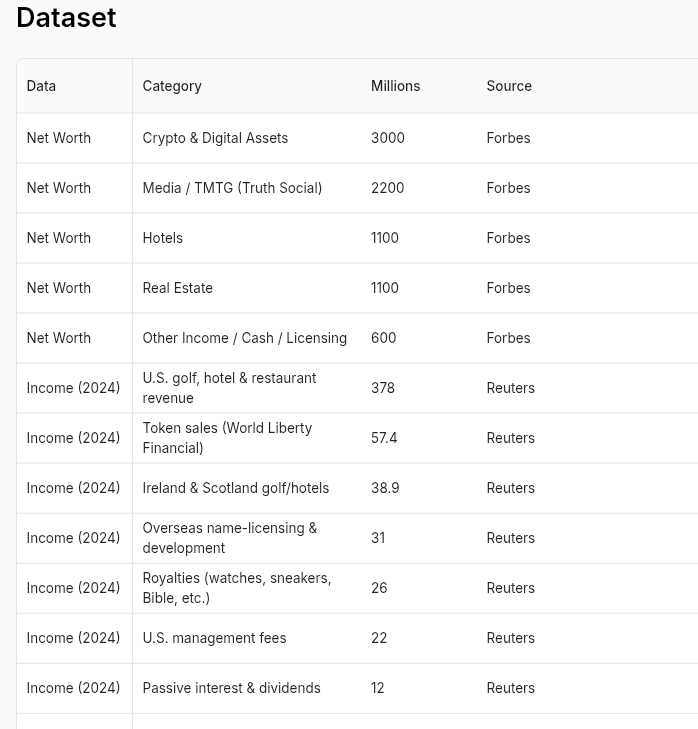Click Overseas name-licensing & development cell
The height and width of the screenshot is (729, 698).
click(247, 538)
